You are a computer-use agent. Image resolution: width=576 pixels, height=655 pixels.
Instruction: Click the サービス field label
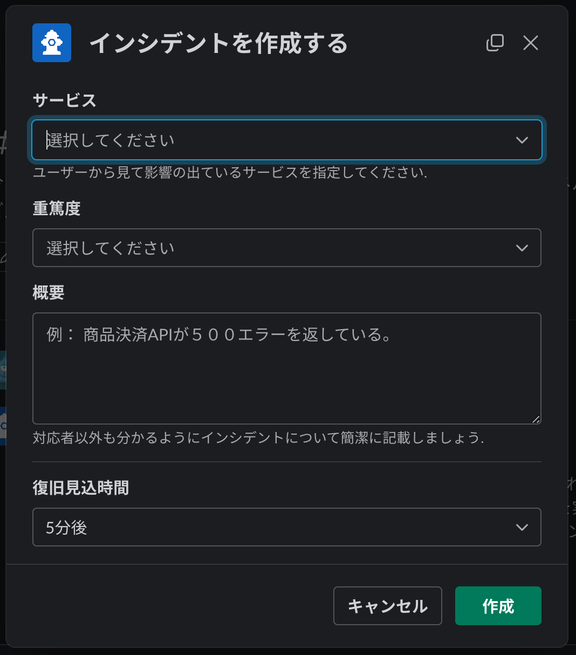64,100
